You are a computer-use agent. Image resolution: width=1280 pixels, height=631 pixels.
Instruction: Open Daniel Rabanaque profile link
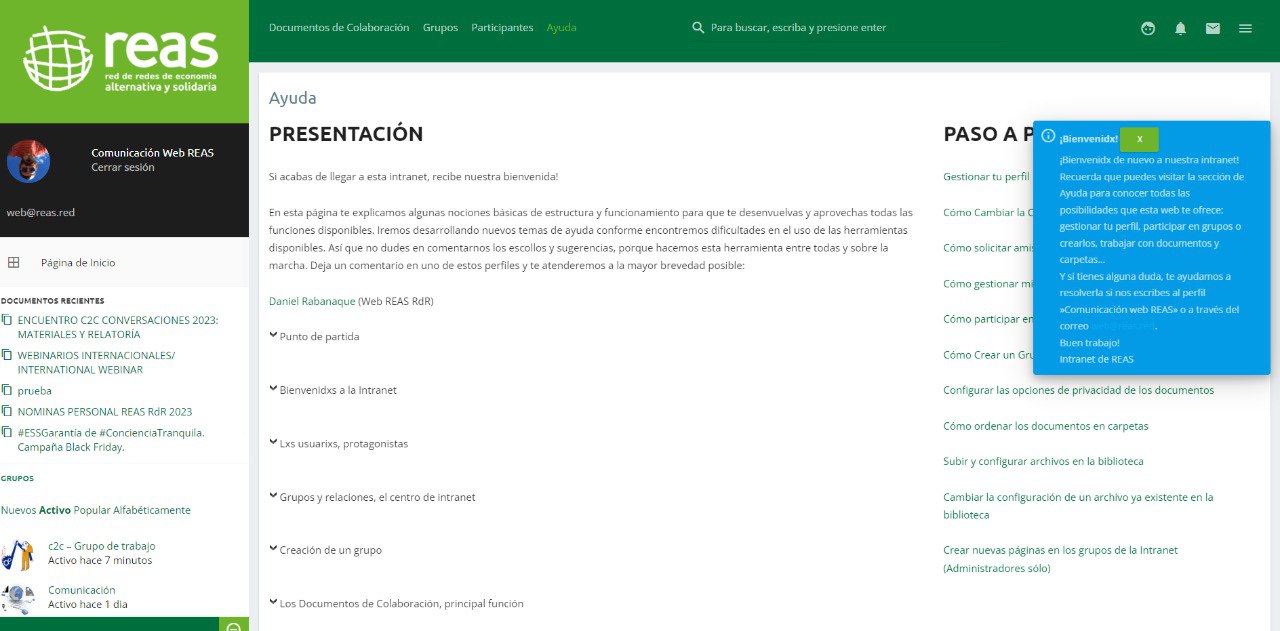pyautogui.click(x=312, y=301)
